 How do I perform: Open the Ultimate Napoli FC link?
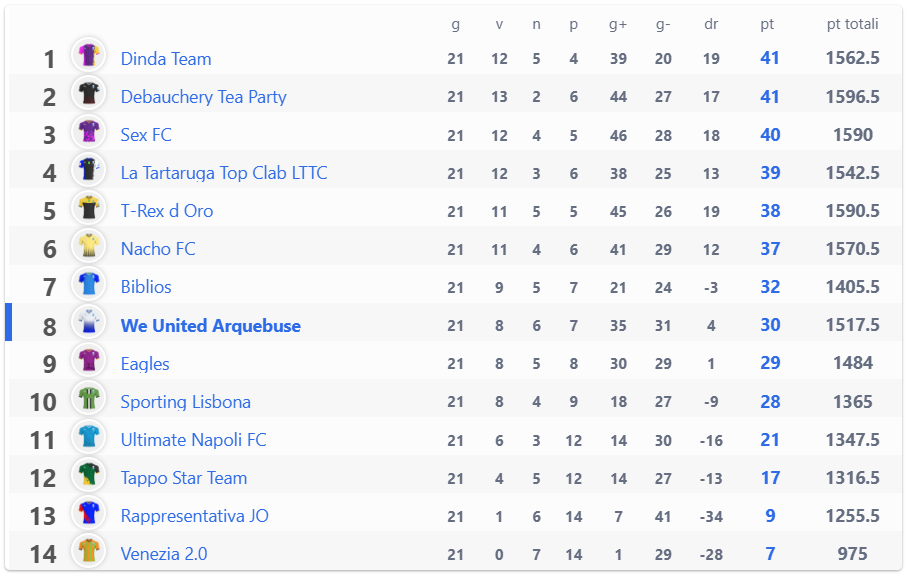pyautogui.click(x=194, y=440)
